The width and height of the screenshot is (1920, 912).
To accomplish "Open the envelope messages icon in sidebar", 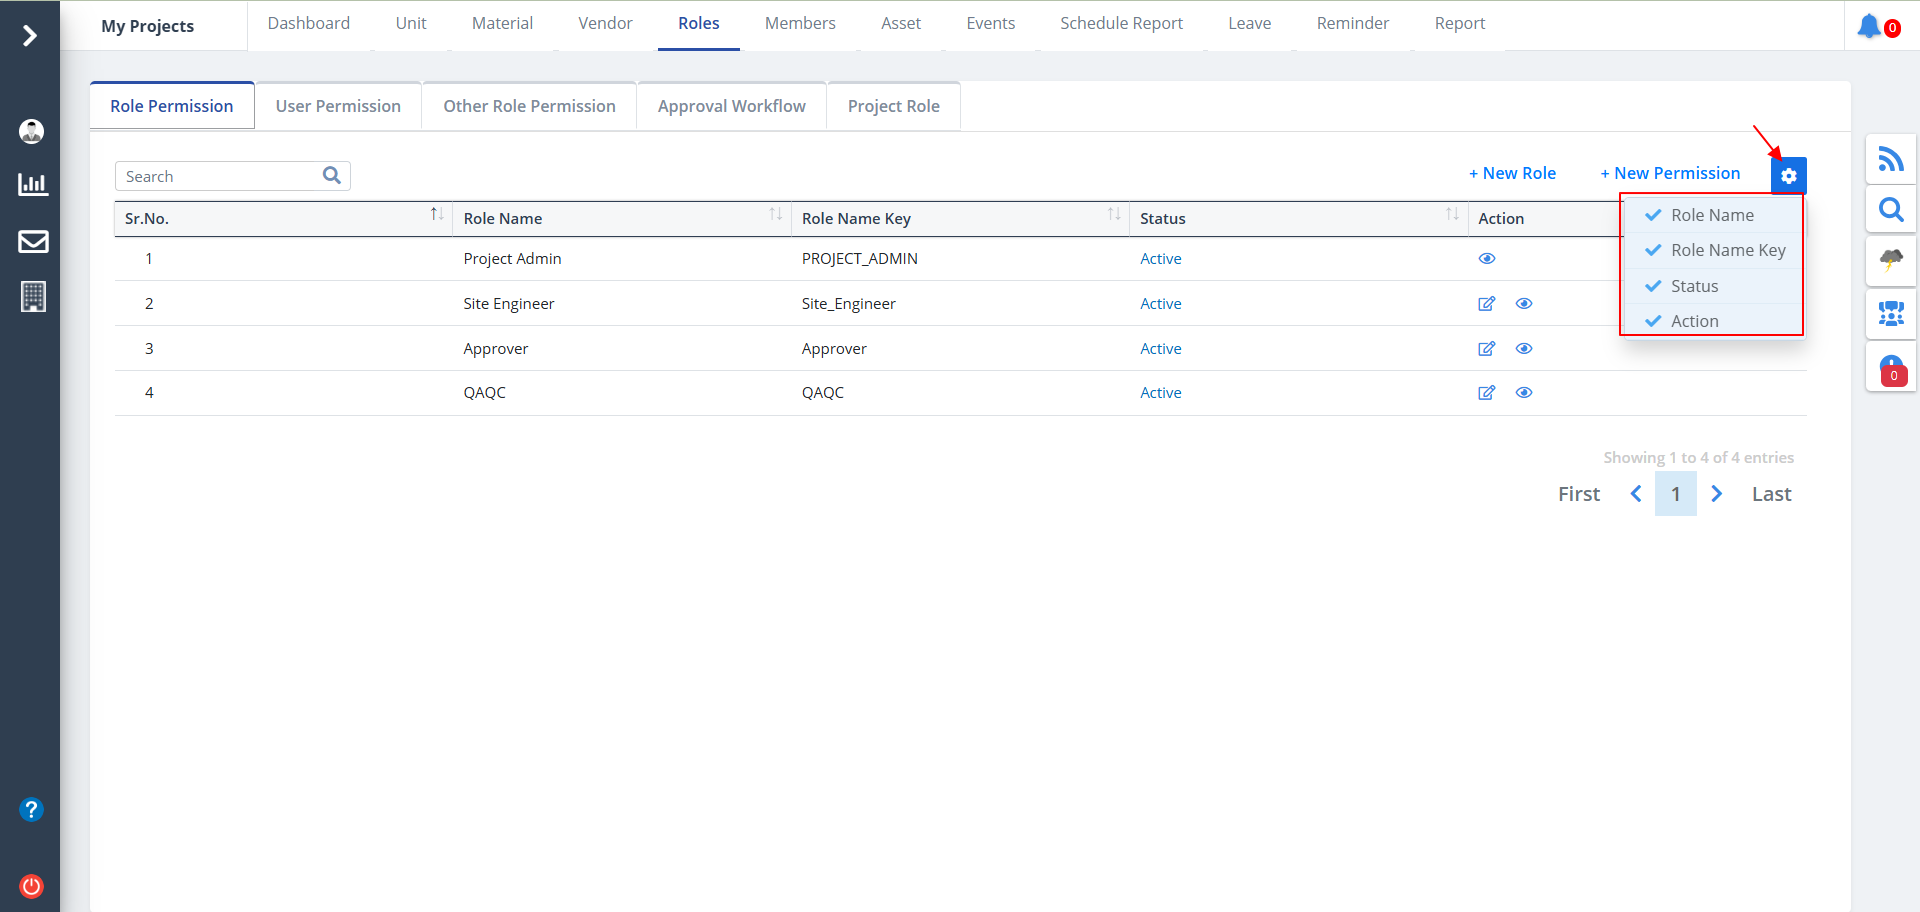I will tap(33, 241).
